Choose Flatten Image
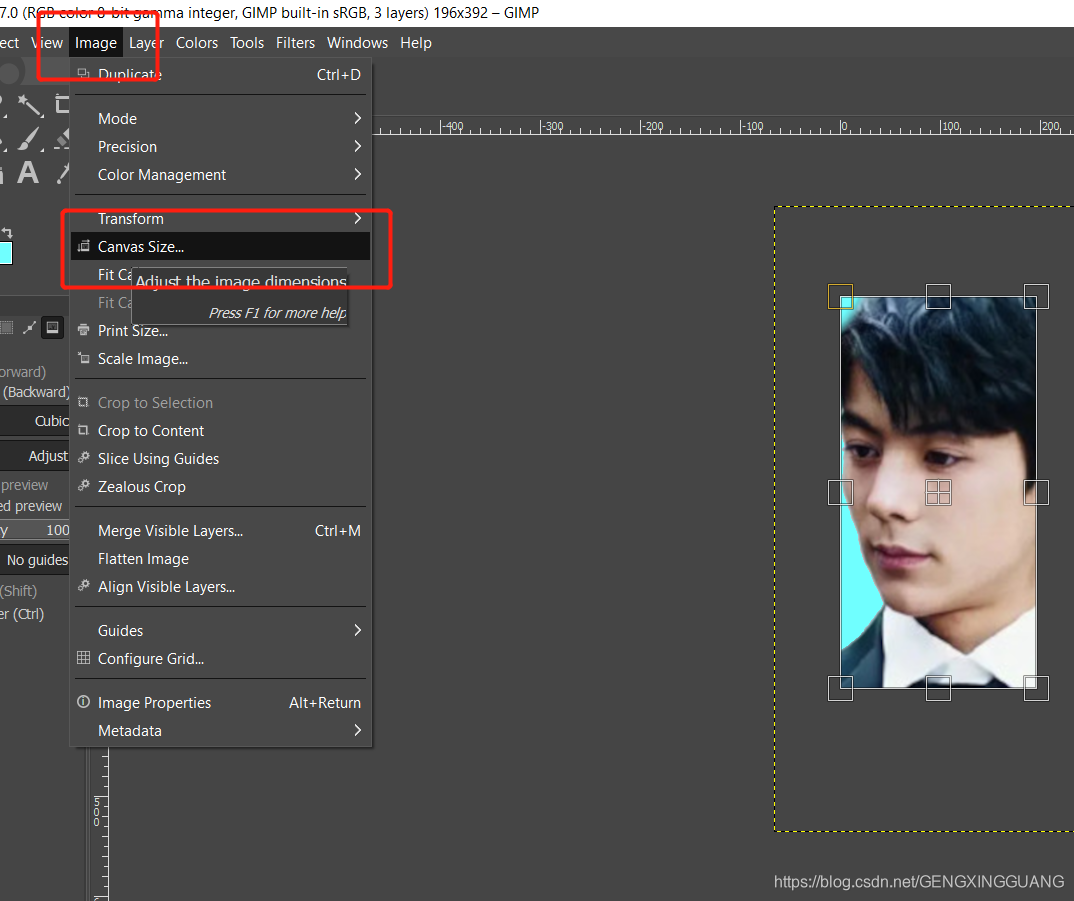Screen dimensions: 1074x901 221,559
